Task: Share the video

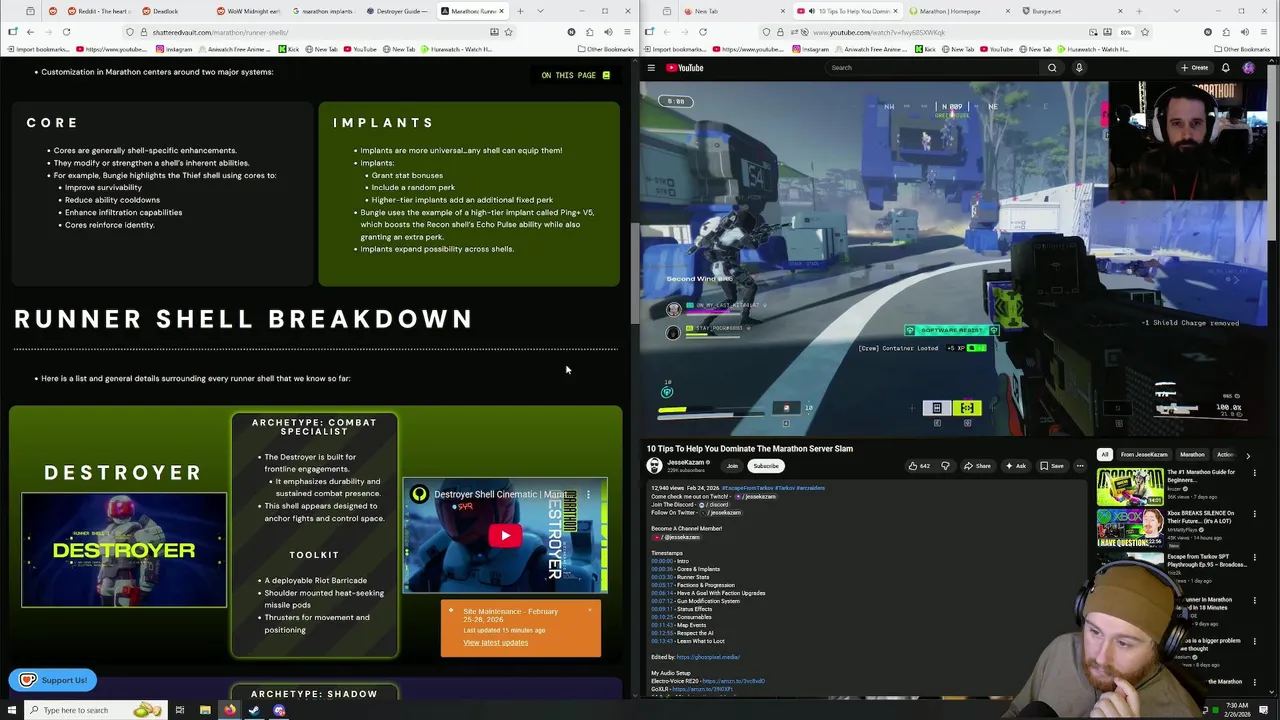Action: 977,466
